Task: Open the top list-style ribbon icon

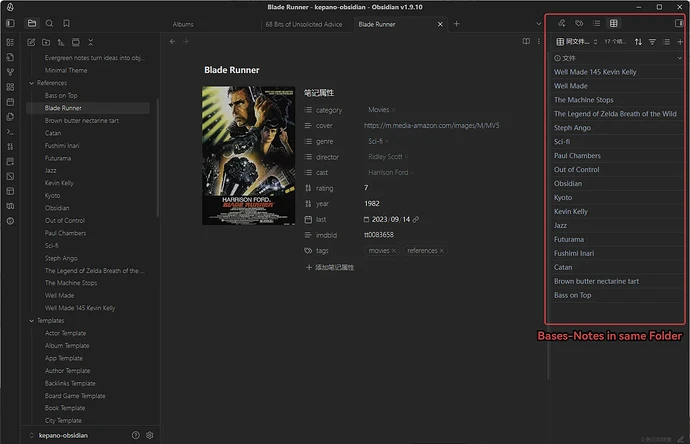Action: tap(10, 42)
